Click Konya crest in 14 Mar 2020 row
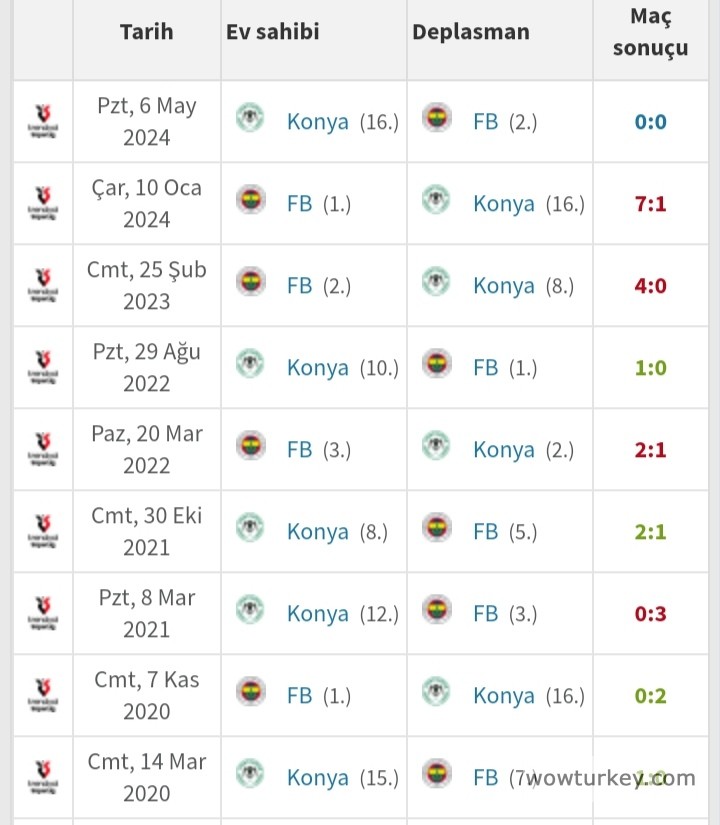Viewport: 720px width, 825px height. point(250,775)
